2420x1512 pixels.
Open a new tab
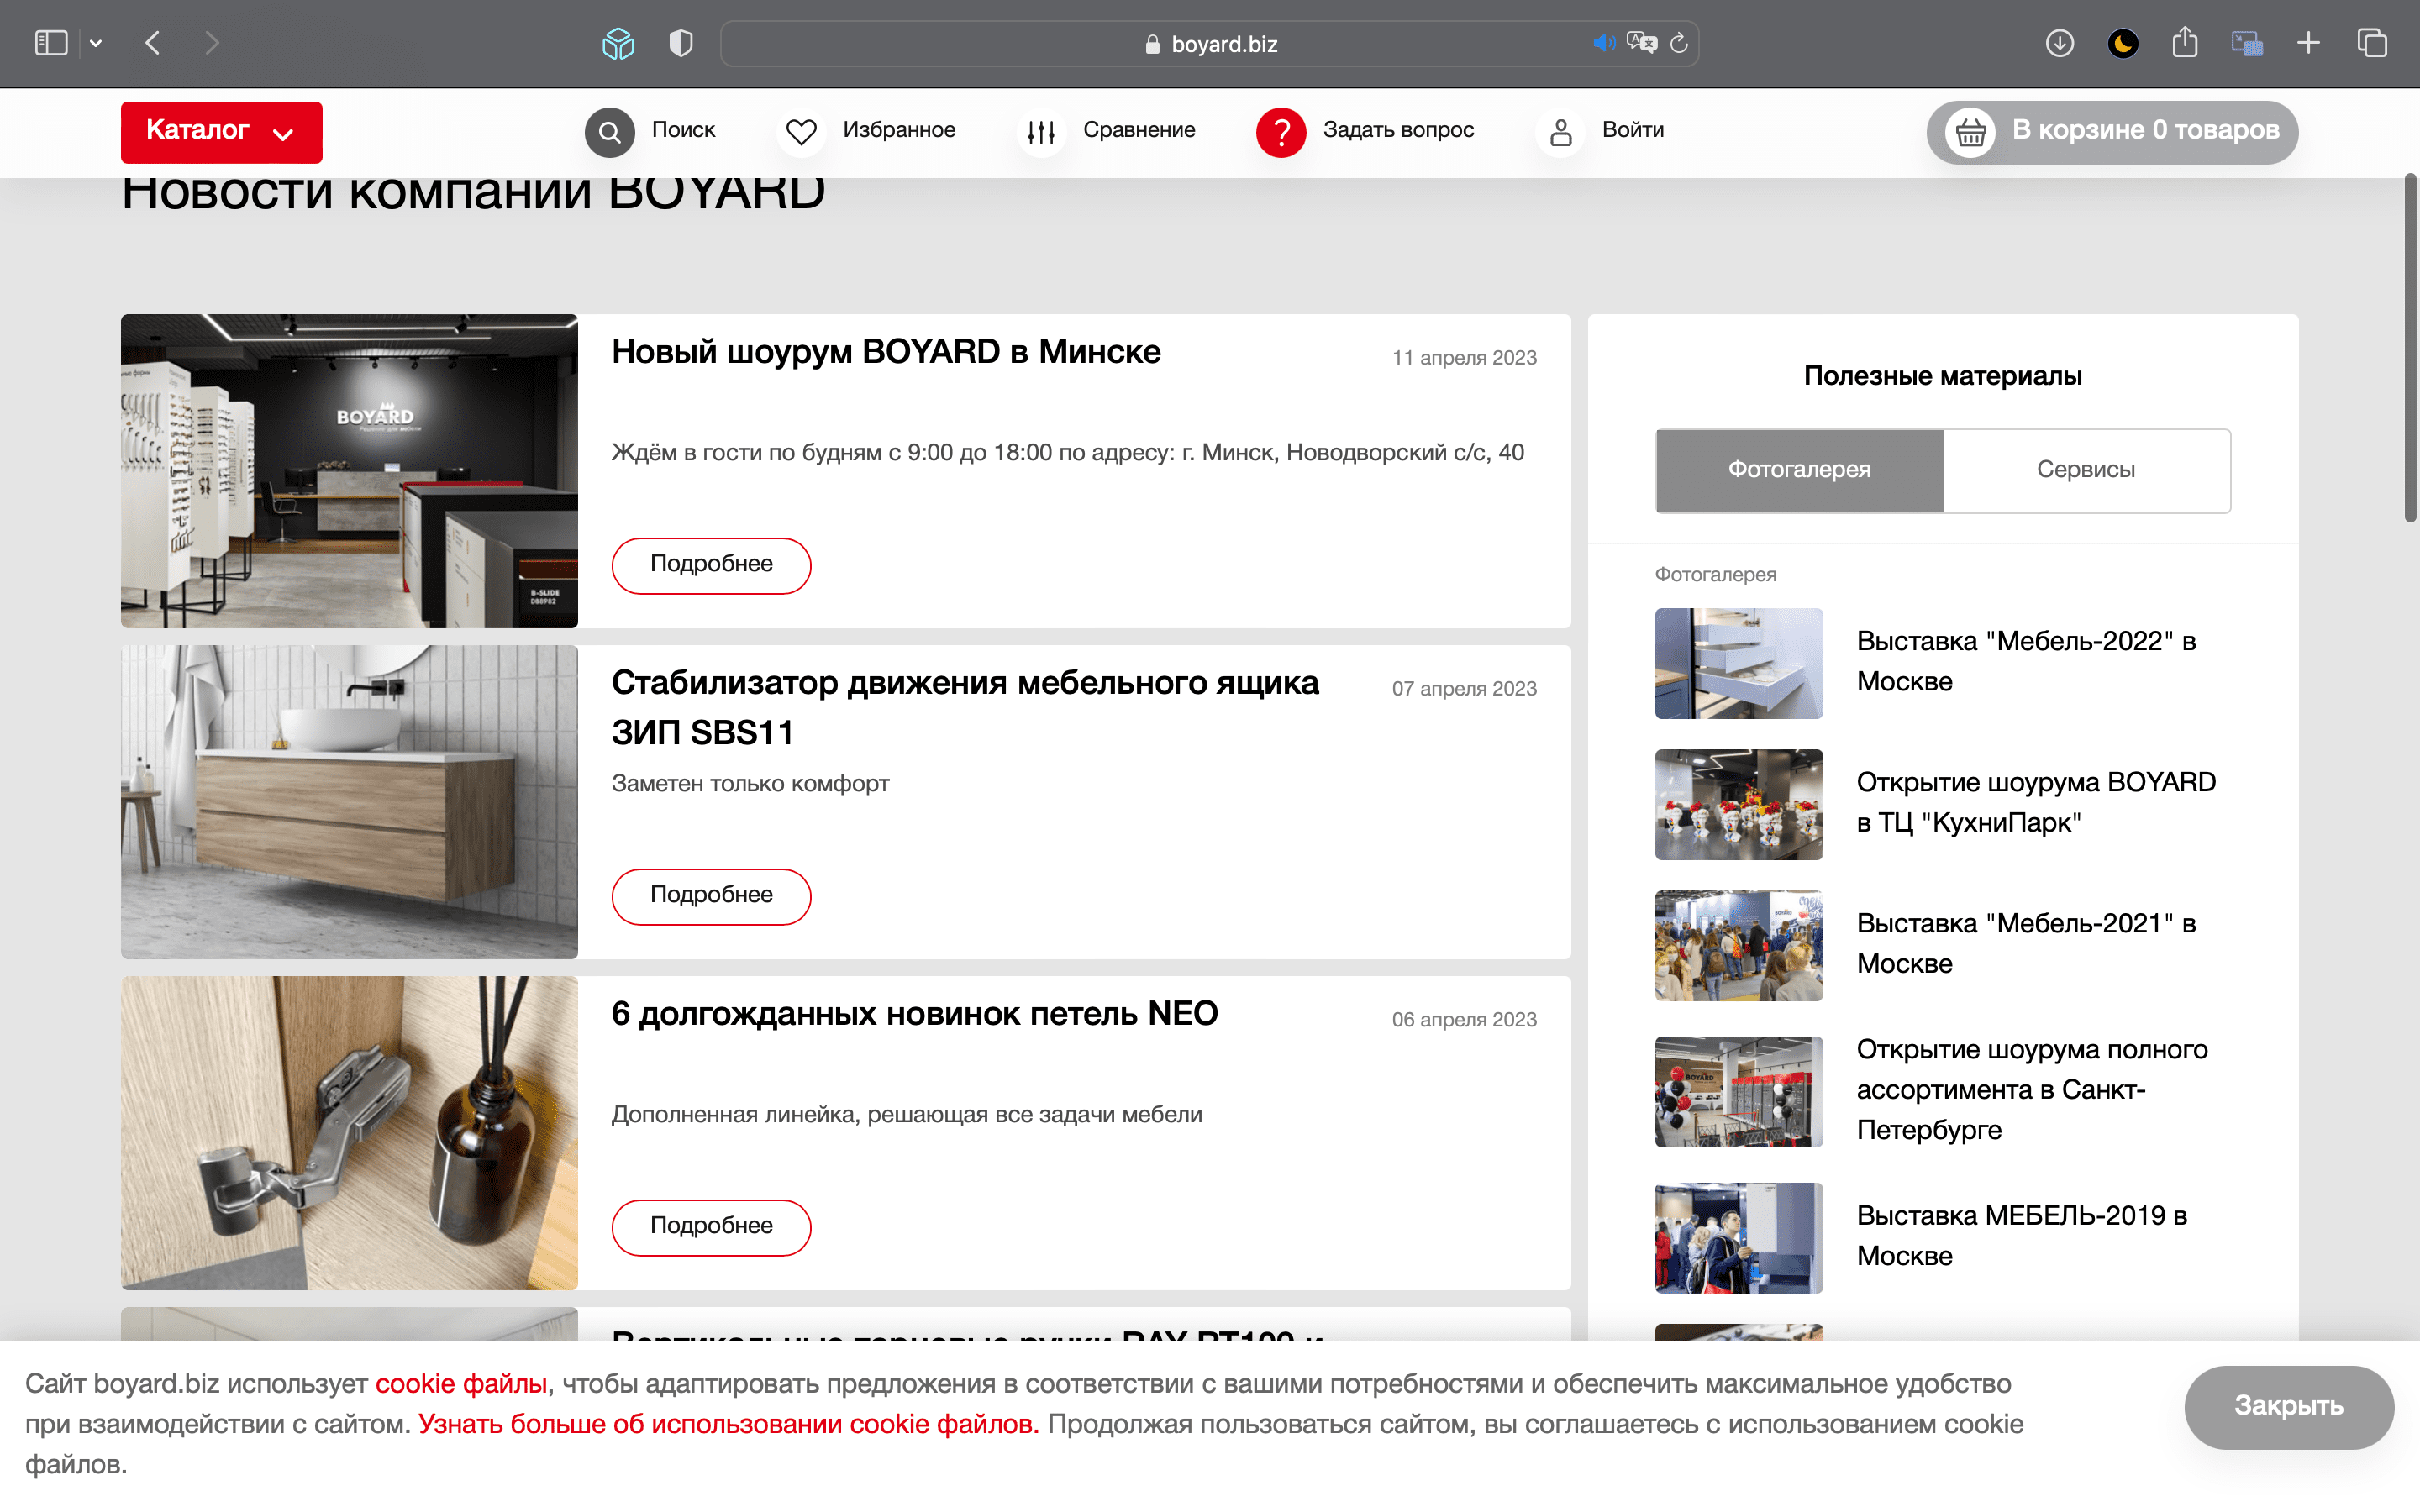(x=2308, y=43)
